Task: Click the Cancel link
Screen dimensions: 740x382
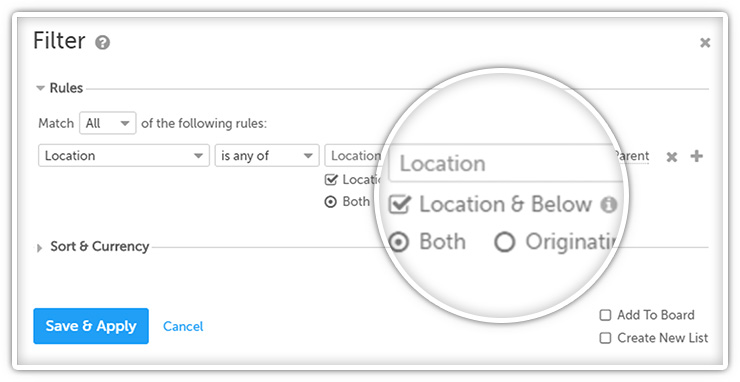Action: coord(183,326)
